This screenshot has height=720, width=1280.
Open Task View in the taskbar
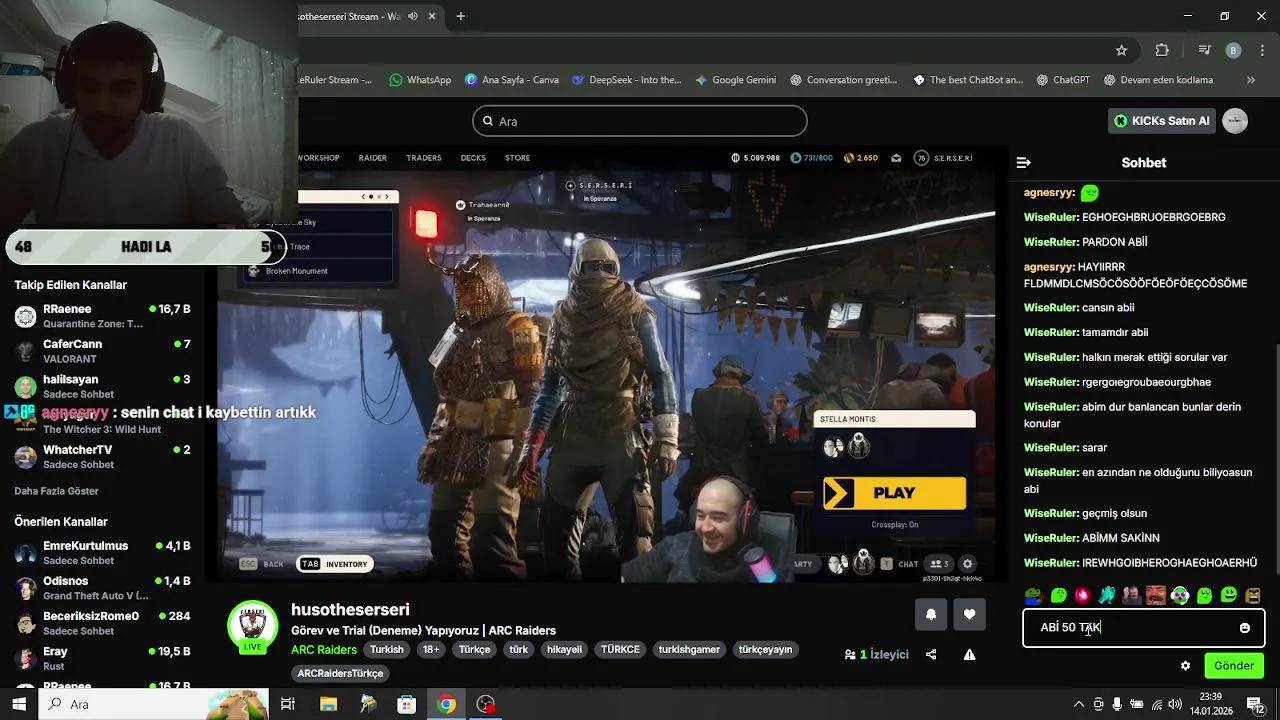(x=288, y=704)
